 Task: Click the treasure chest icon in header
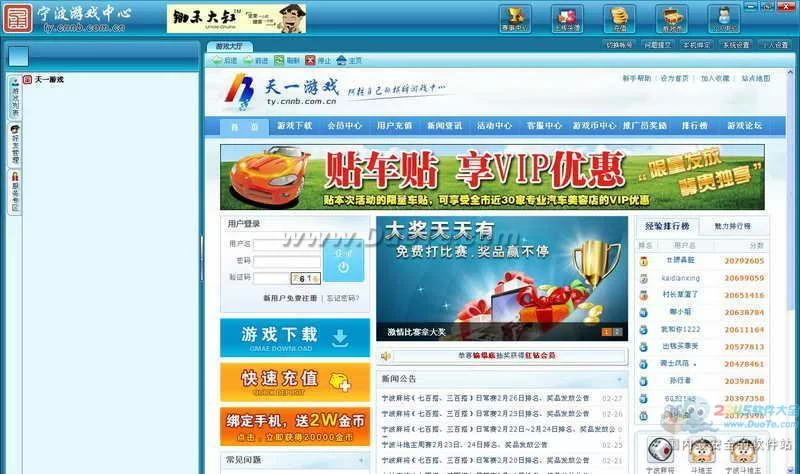pos(672,17)
